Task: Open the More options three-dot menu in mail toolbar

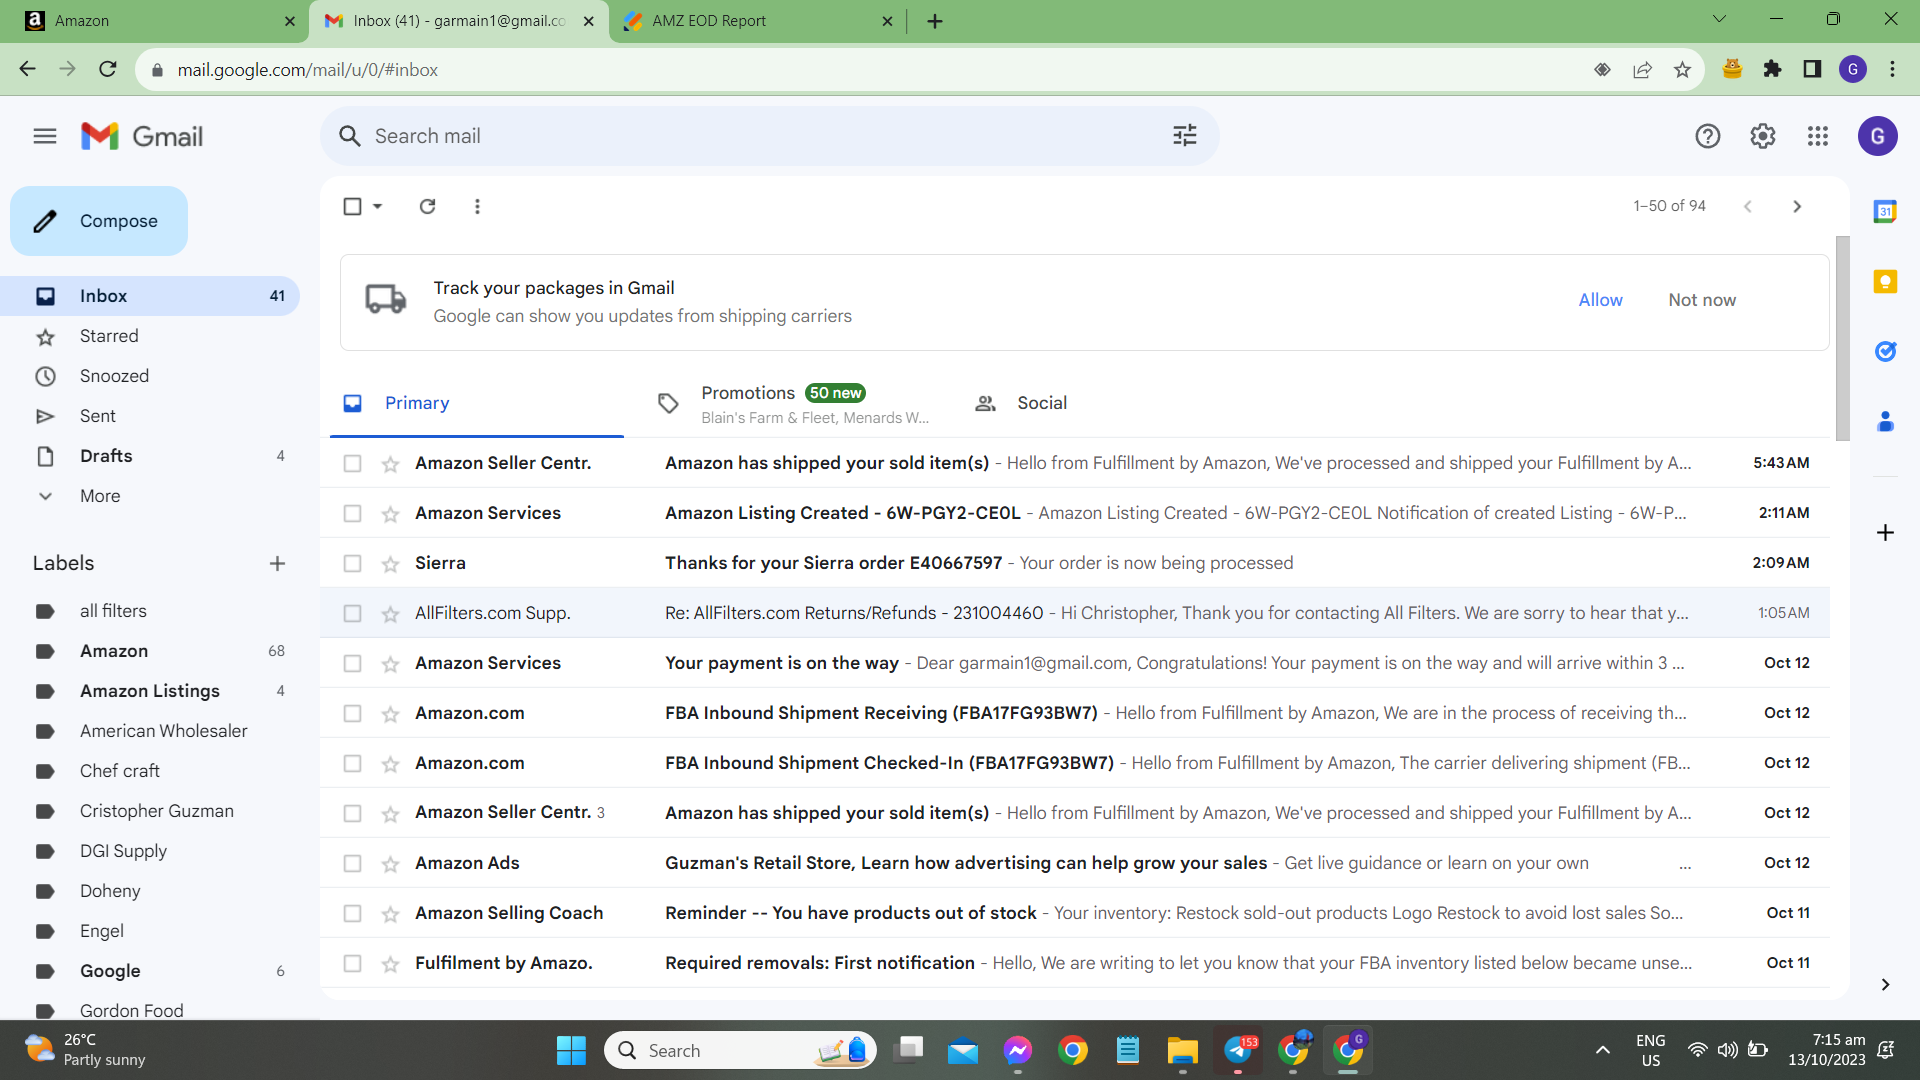Action: point(477,206)
